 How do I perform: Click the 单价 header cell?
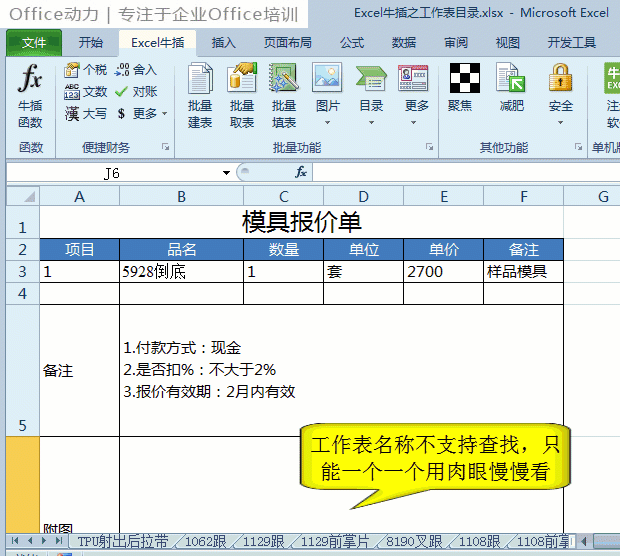click(x=444, y=250)
